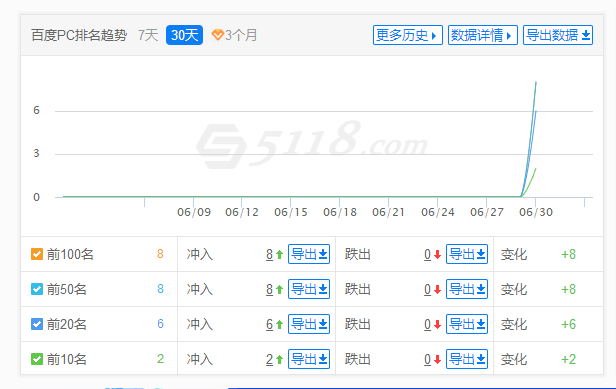
Task: Click 冲入 count 6 in 前20名 row
Action: point(270,325)
